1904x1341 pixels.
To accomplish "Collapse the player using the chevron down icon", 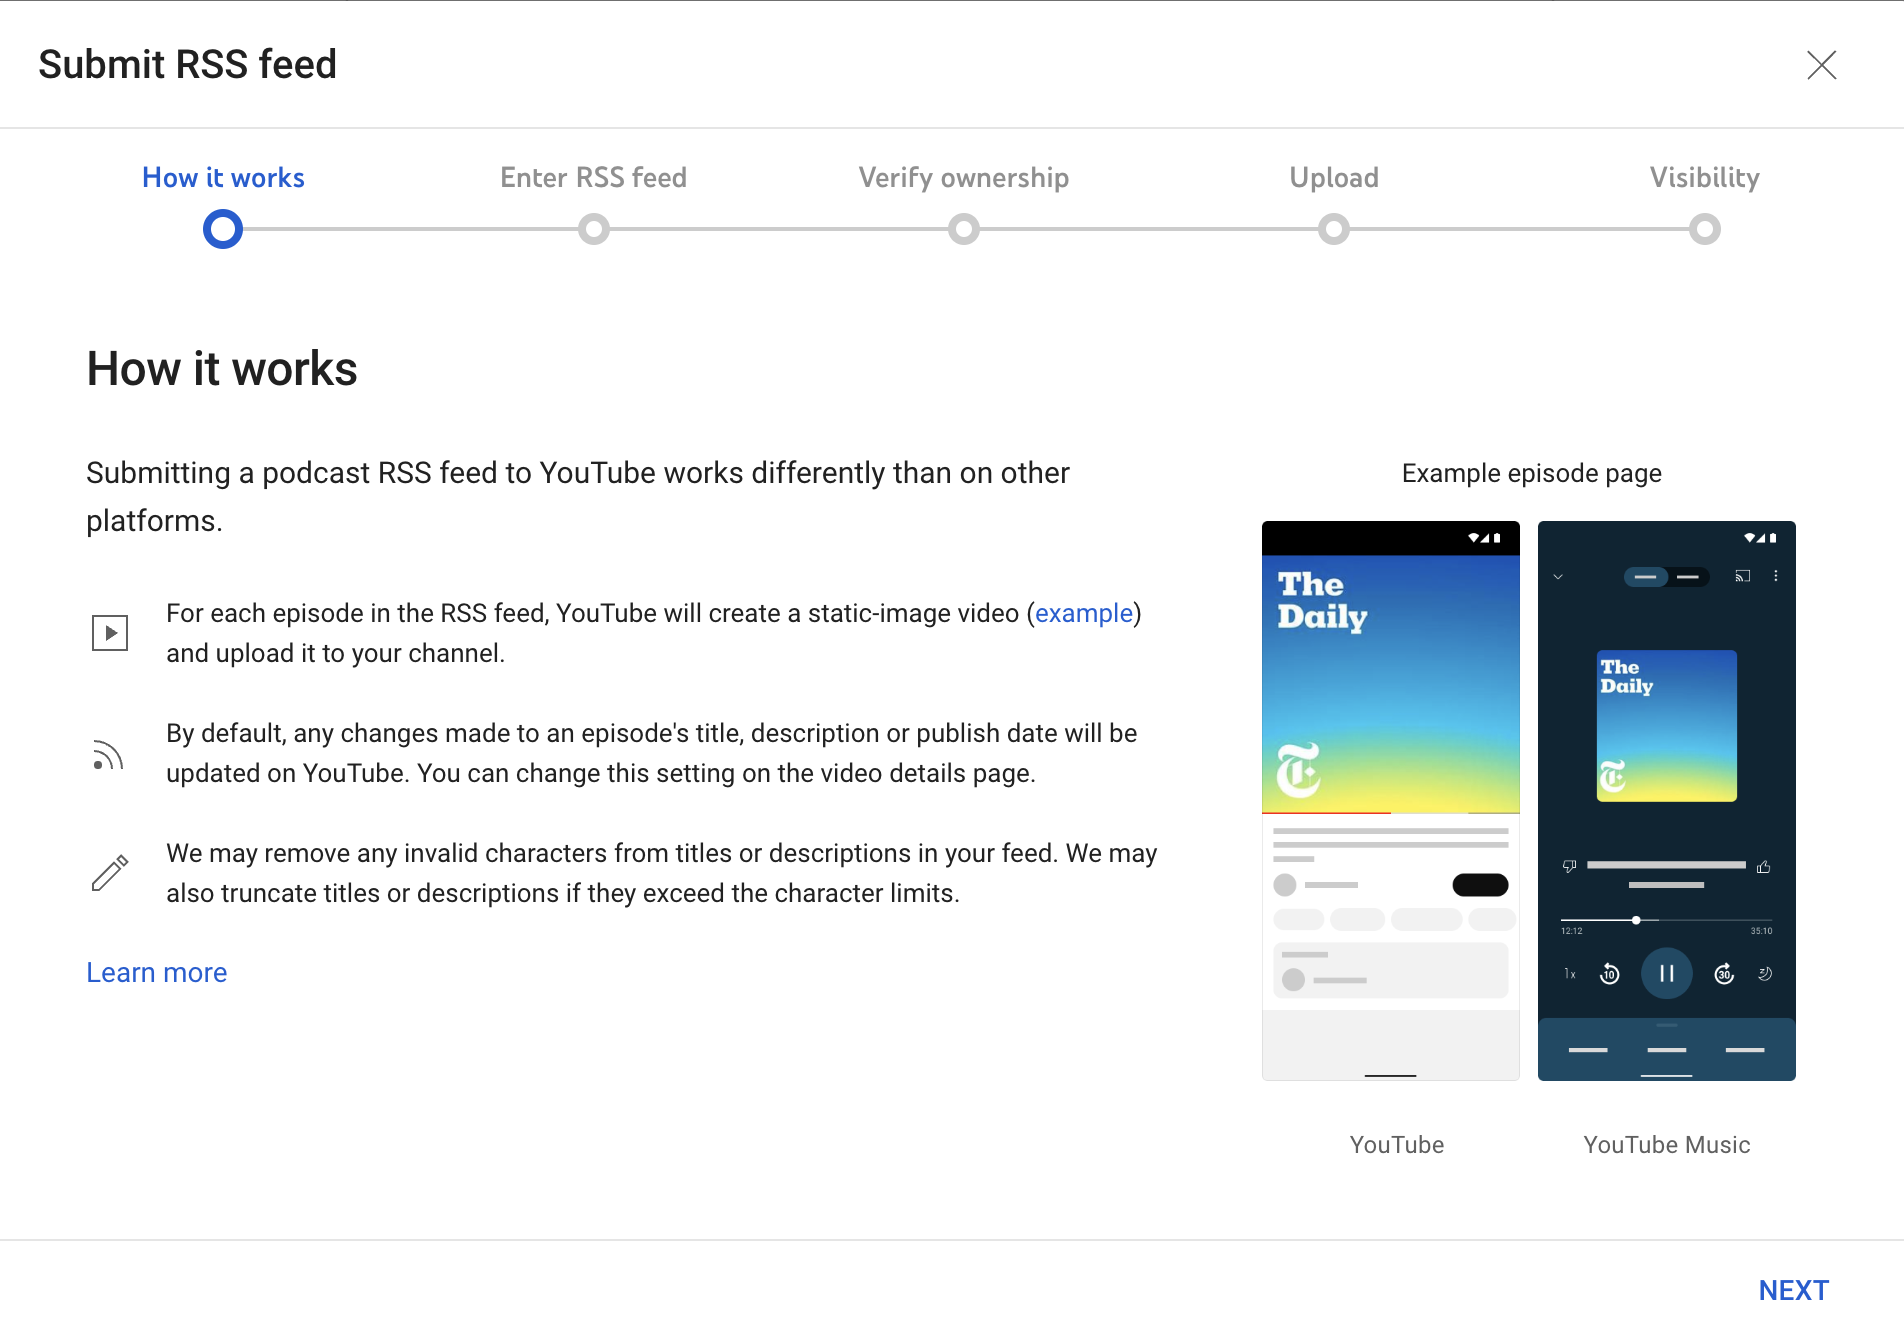I will tap(1558, 577).
